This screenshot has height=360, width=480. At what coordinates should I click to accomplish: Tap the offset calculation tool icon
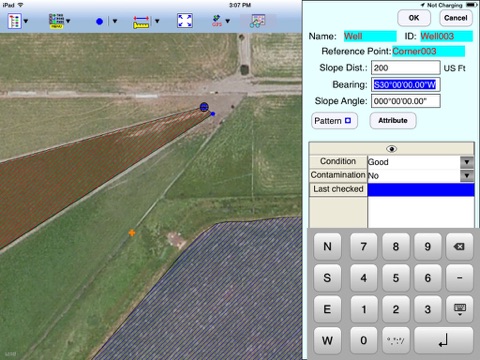point(257,21)
